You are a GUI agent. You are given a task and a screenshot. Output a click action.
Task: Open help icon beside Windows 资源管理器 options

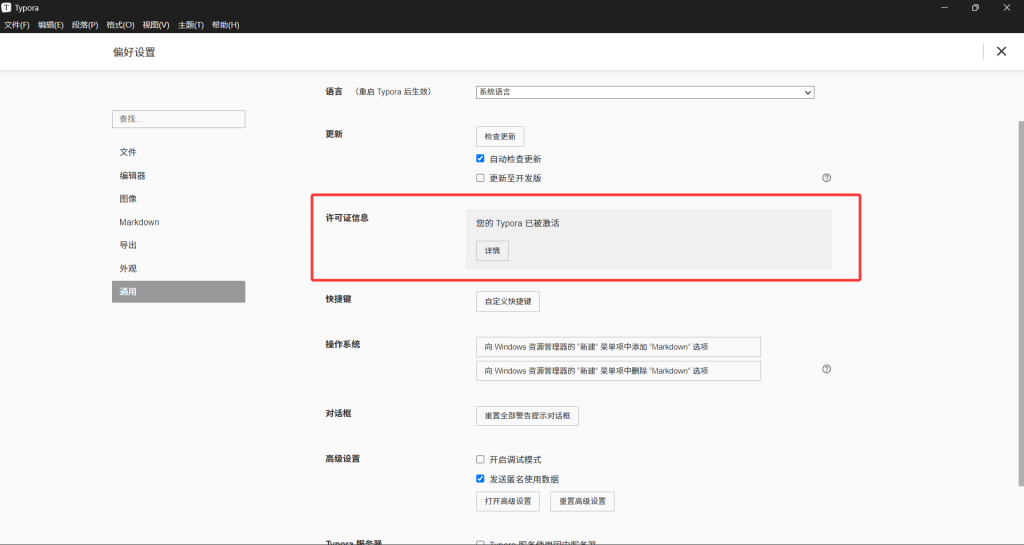(x=826, y=369)
